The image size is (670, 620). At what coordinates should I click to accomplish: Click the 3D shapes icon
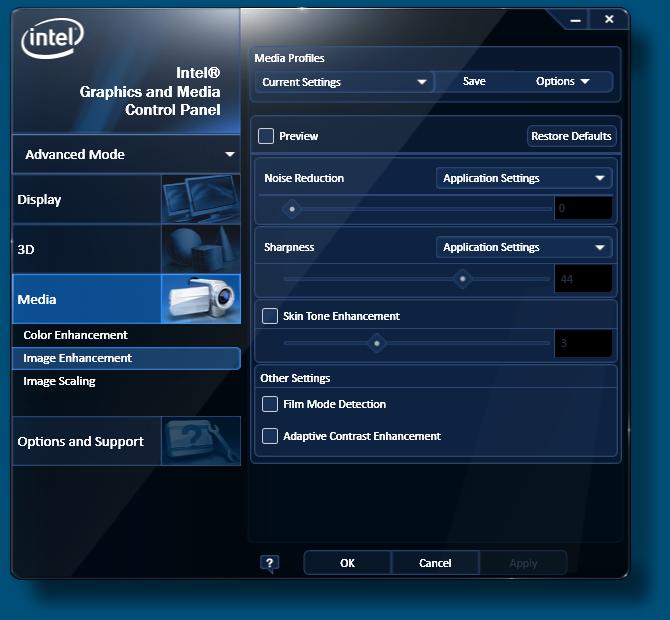(201, 249)
